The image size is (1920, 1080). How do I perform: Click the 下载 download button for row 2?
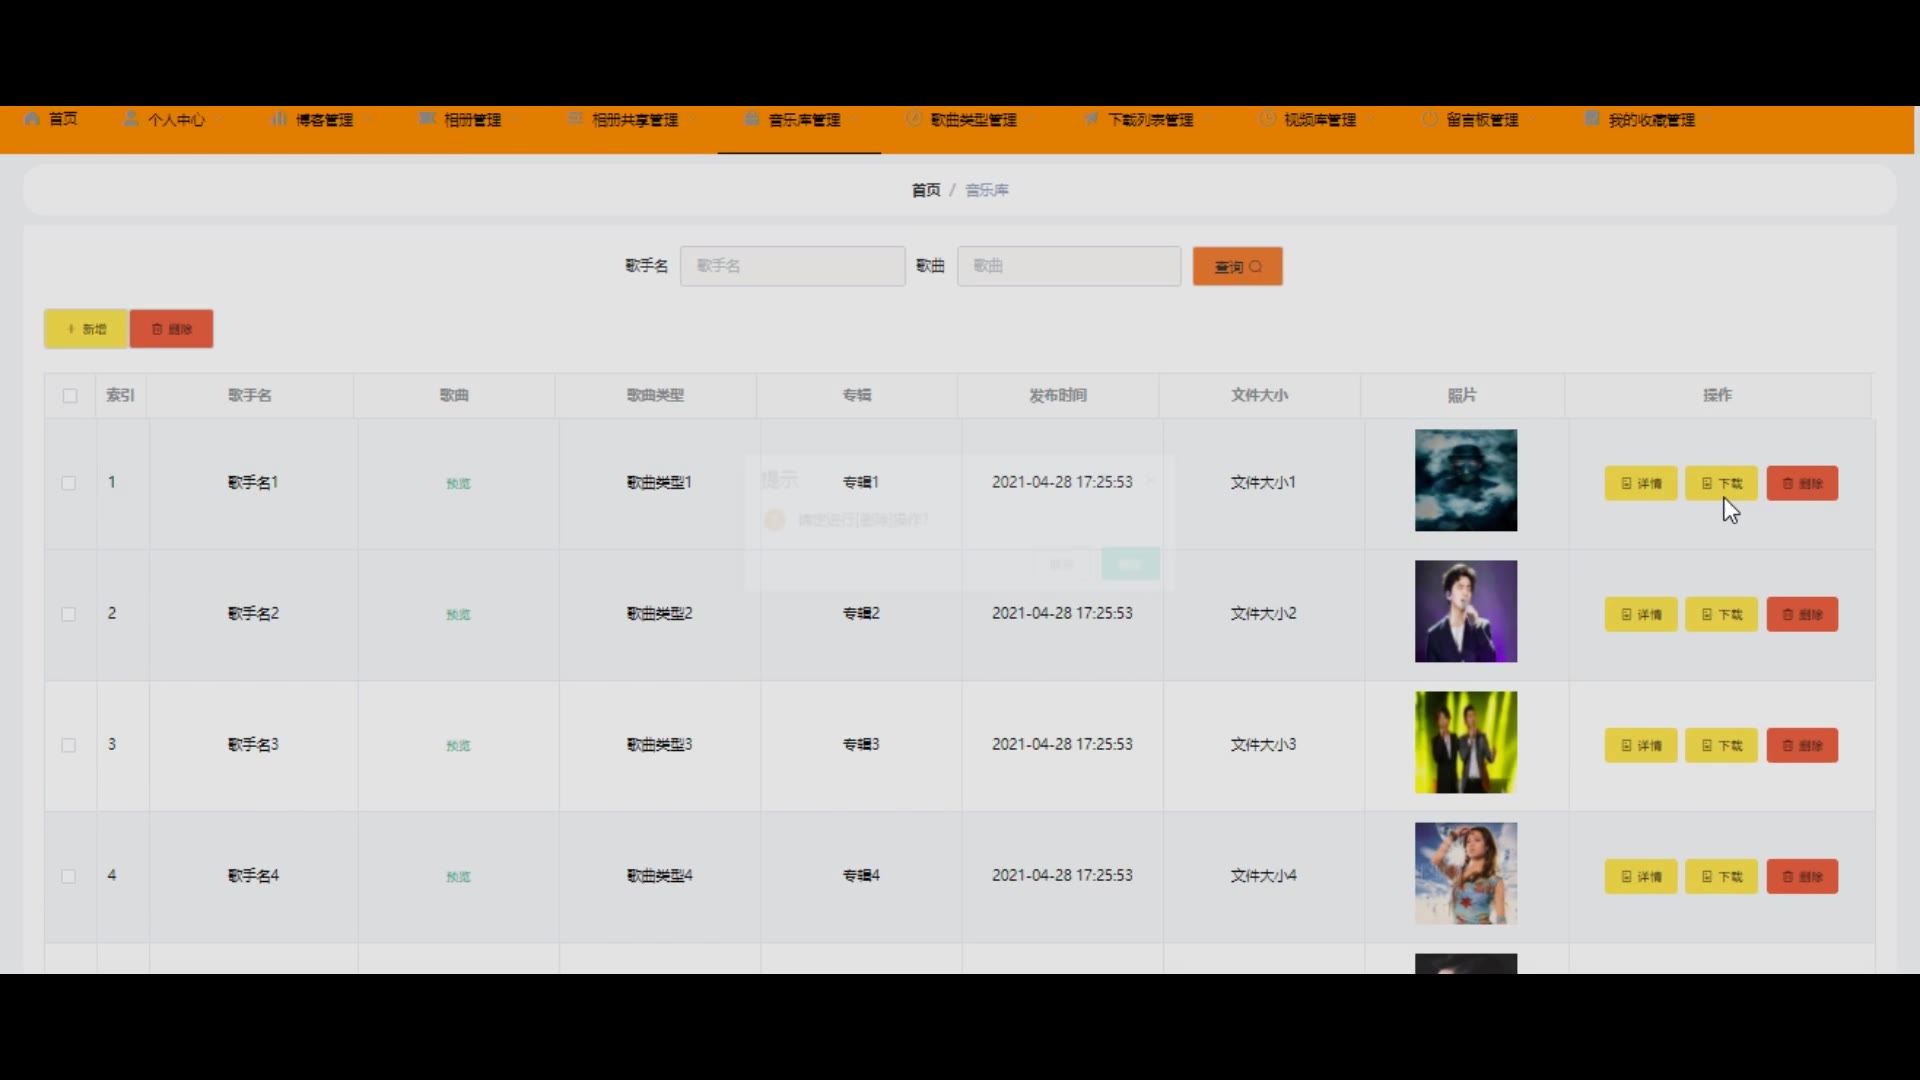pyautogui.click(x=1721, y=614)
